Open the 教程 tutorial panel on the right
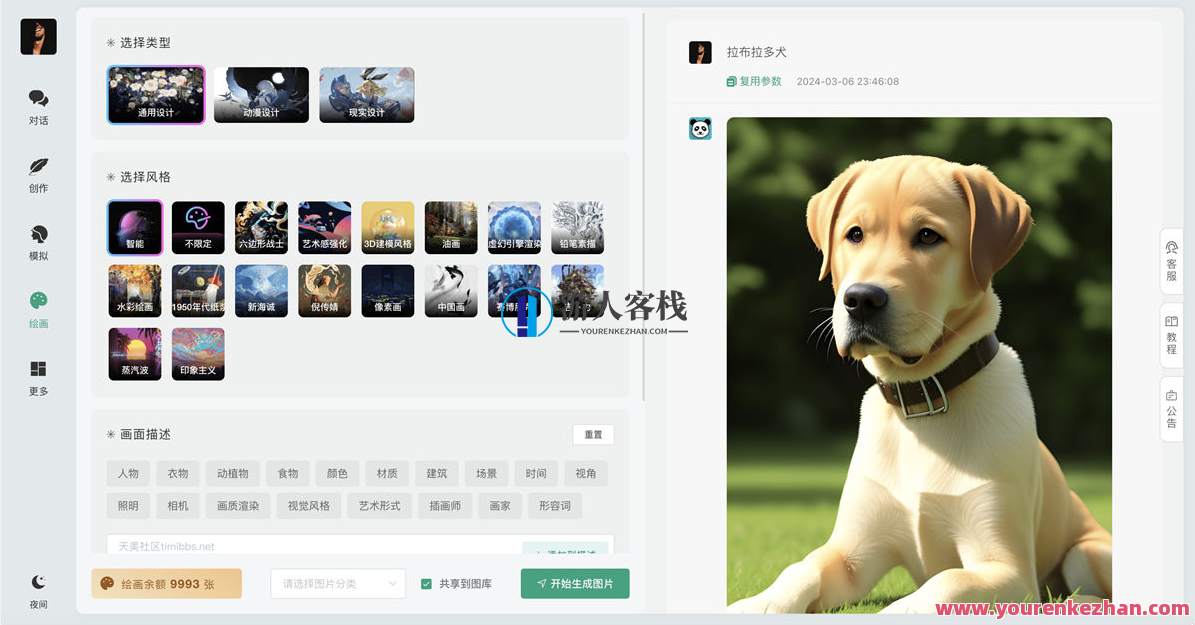 (x=1172, y=335)
